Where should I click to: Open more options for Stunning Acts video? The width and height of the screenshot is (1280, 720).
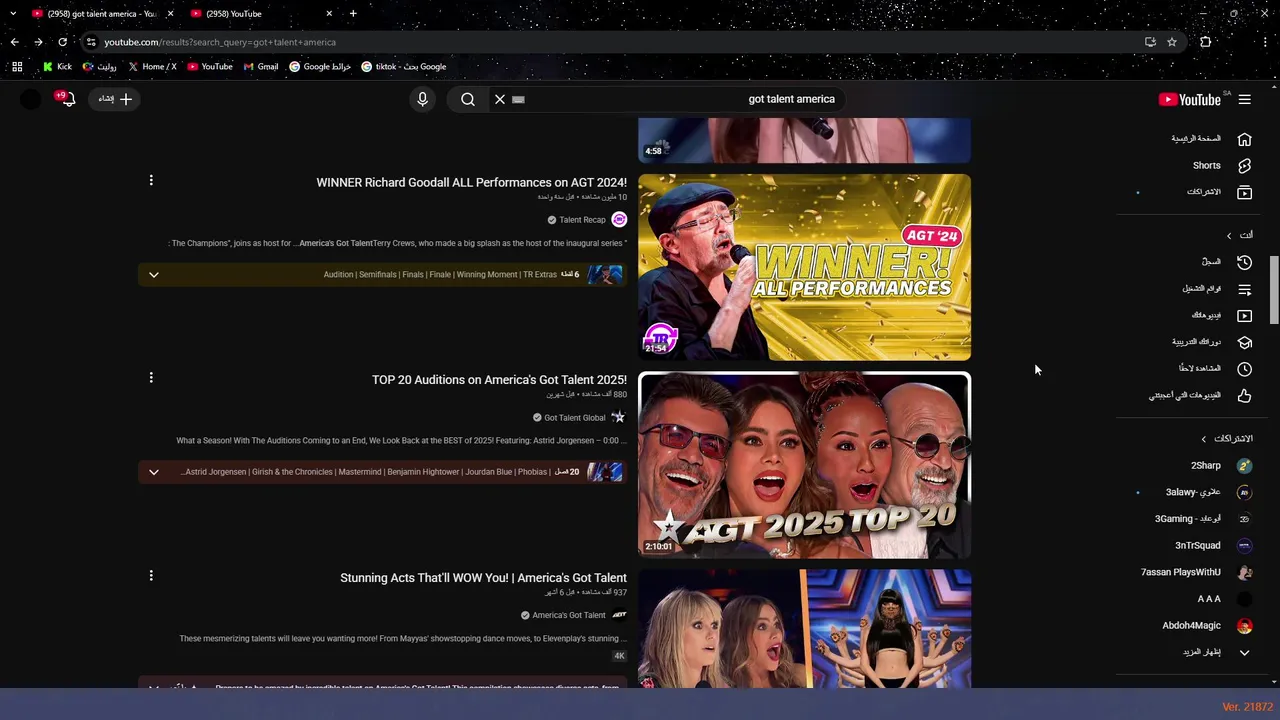151,575
